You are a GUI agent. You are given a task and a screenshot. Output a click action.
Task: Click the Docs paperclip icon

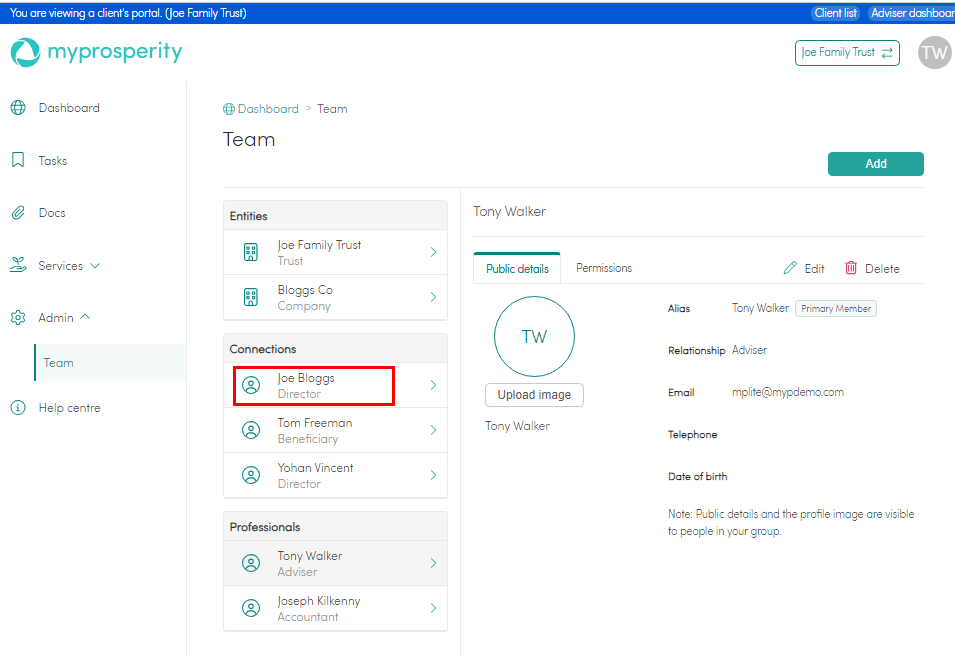[x=18, y=213]
